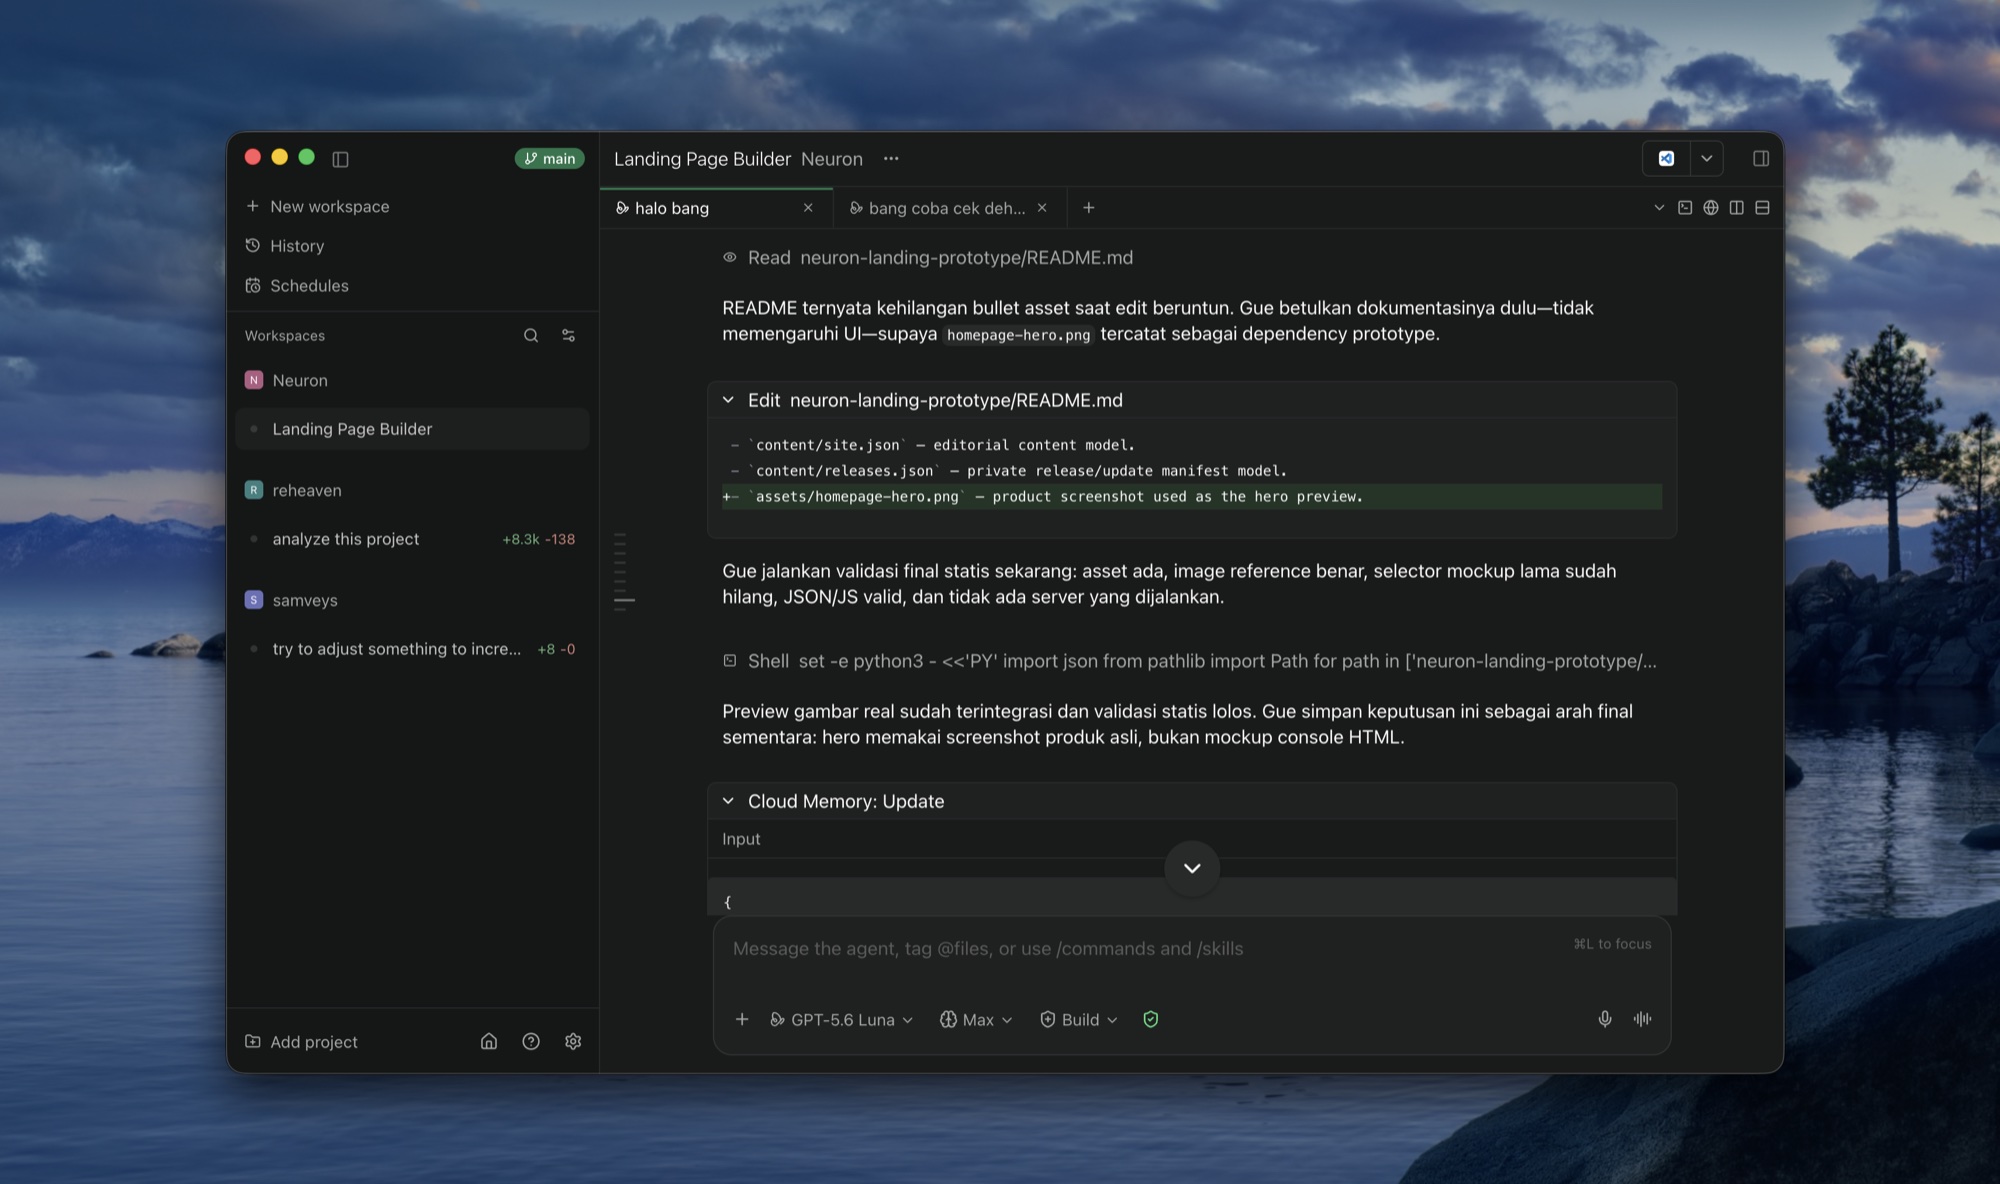2000x1184 pixels.
Task: Search workspaces with the magnifier icon
Action: [531, 336]
